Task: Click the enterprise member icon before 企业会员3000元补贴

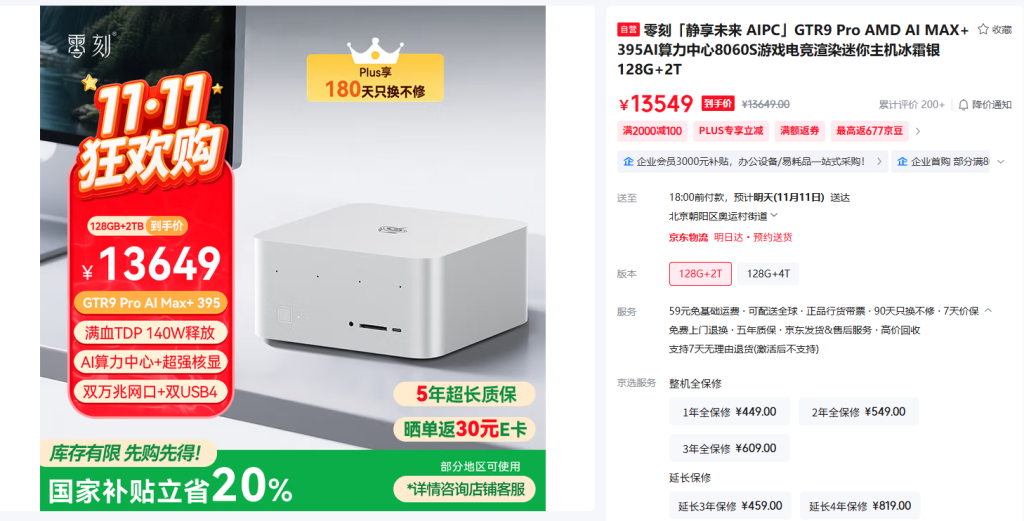Action: [628, 161]
